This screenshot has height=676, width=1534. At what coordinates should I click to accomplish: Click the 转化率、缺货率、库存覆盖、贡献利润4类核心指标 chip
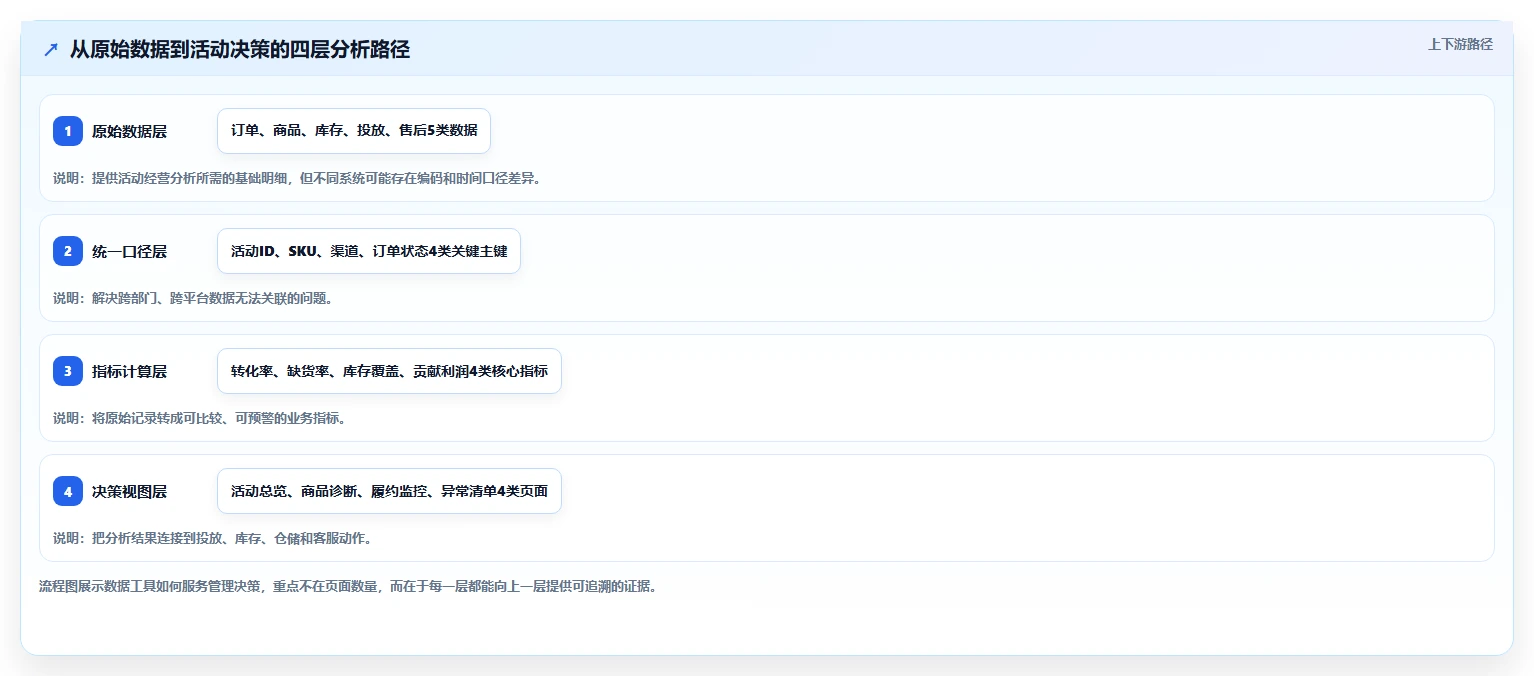(x=389, y=371)
